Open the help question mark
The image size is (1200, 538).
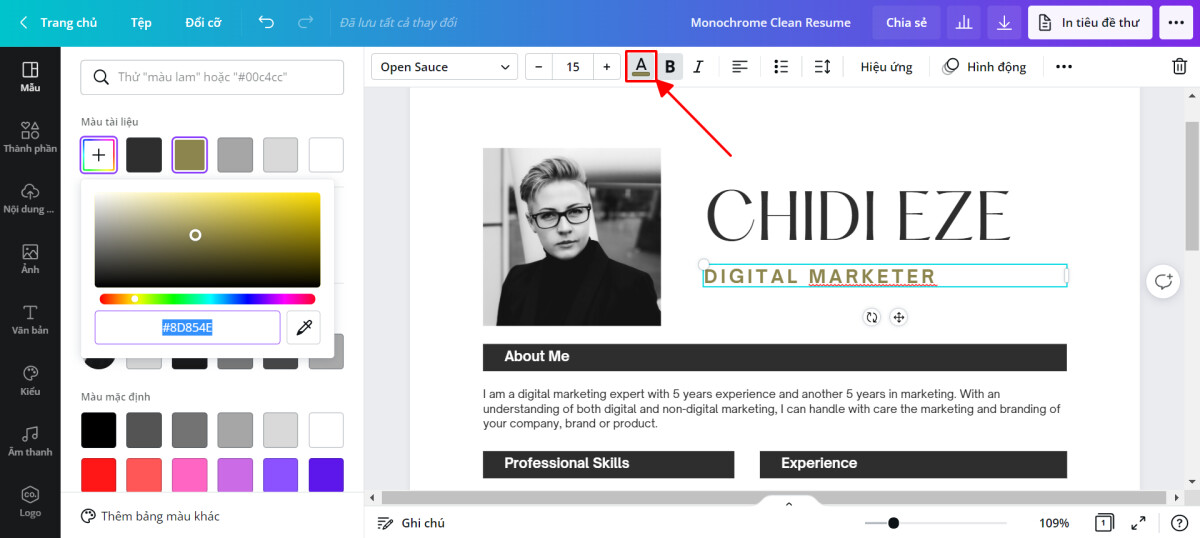(x=1179, y=523)
